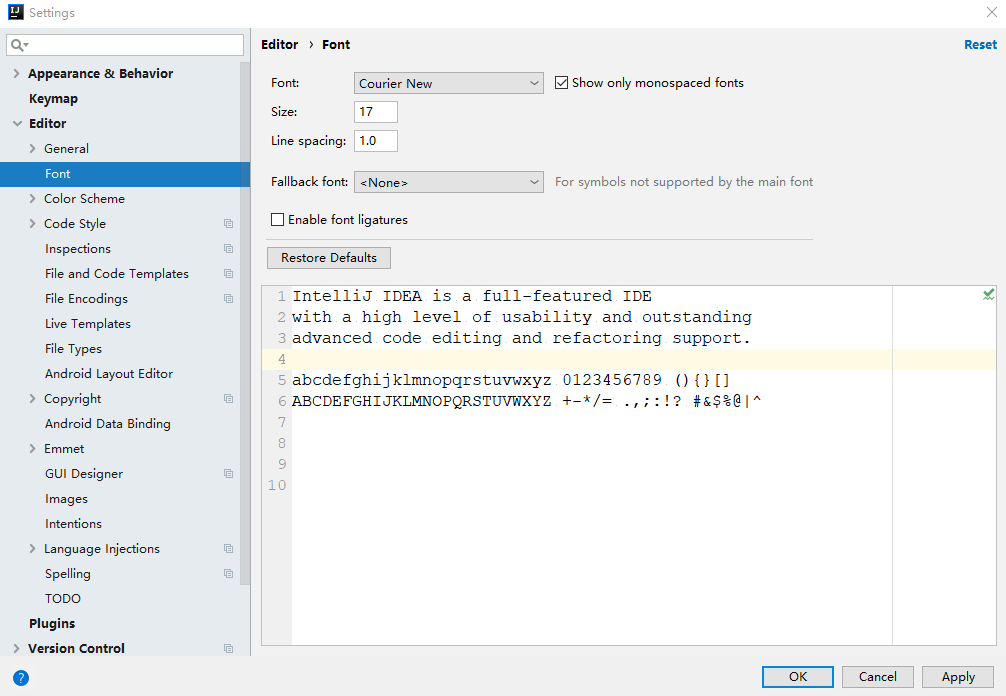Open help via the blue question mark icon

click(21, 677)
